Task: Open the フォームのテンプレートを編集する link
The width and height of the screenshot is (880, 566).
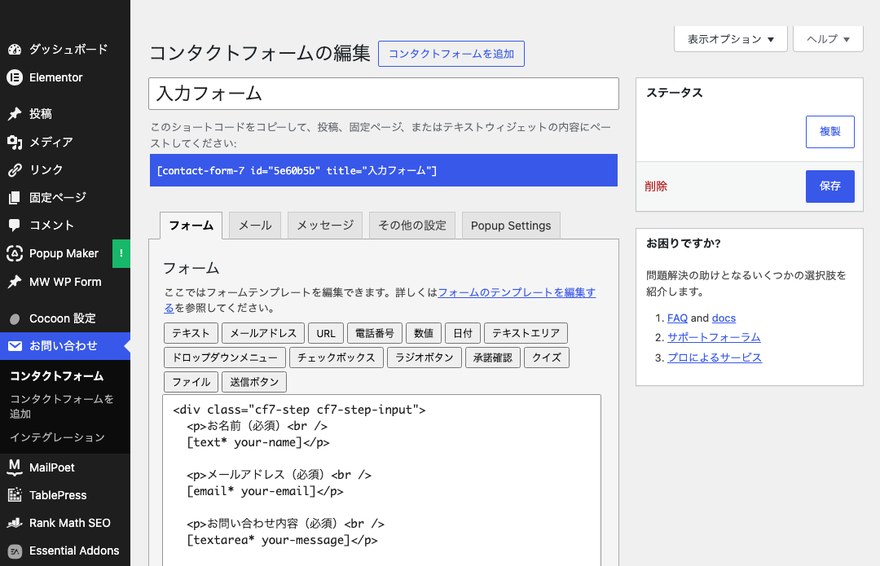Action: [516, 292]
